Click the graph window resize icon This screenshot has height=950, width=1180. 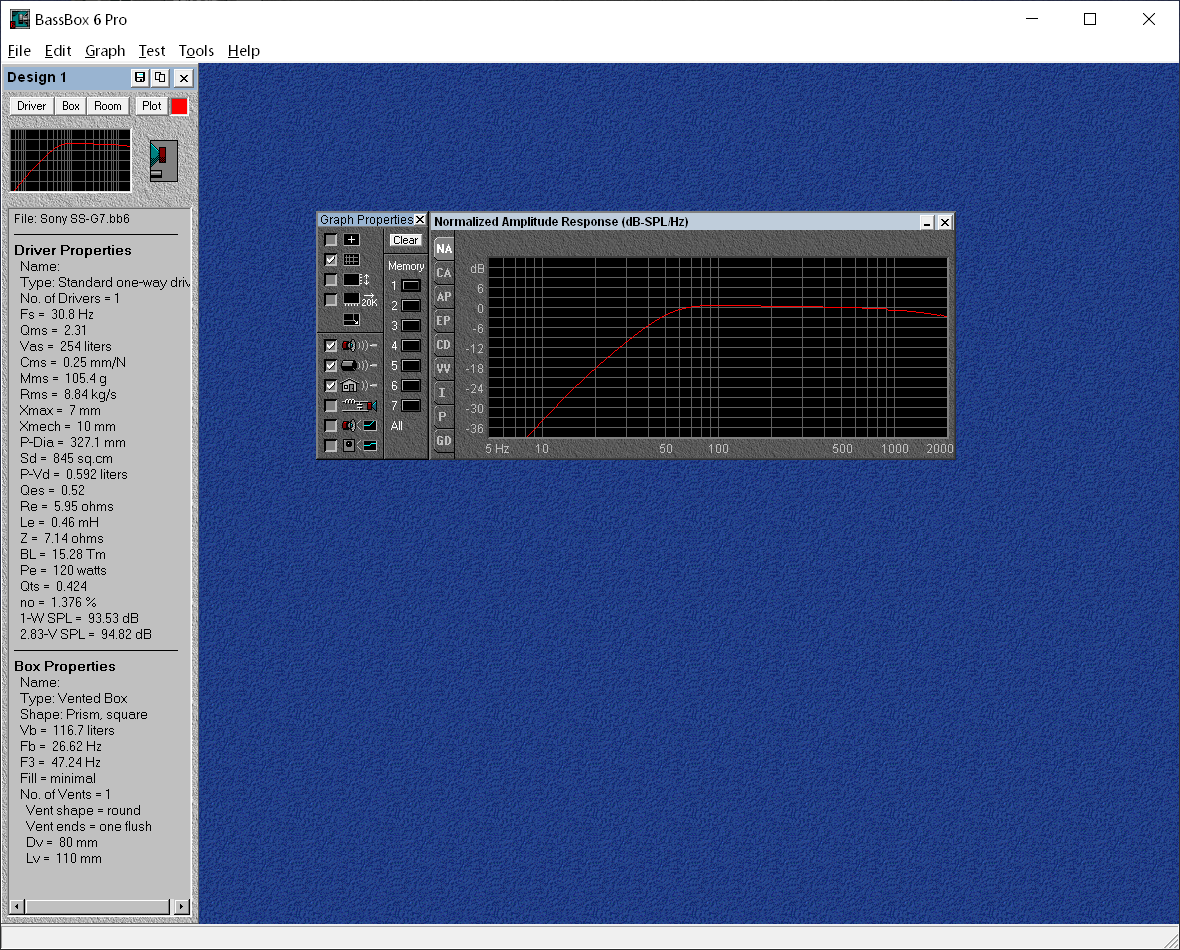coord(351,320)
